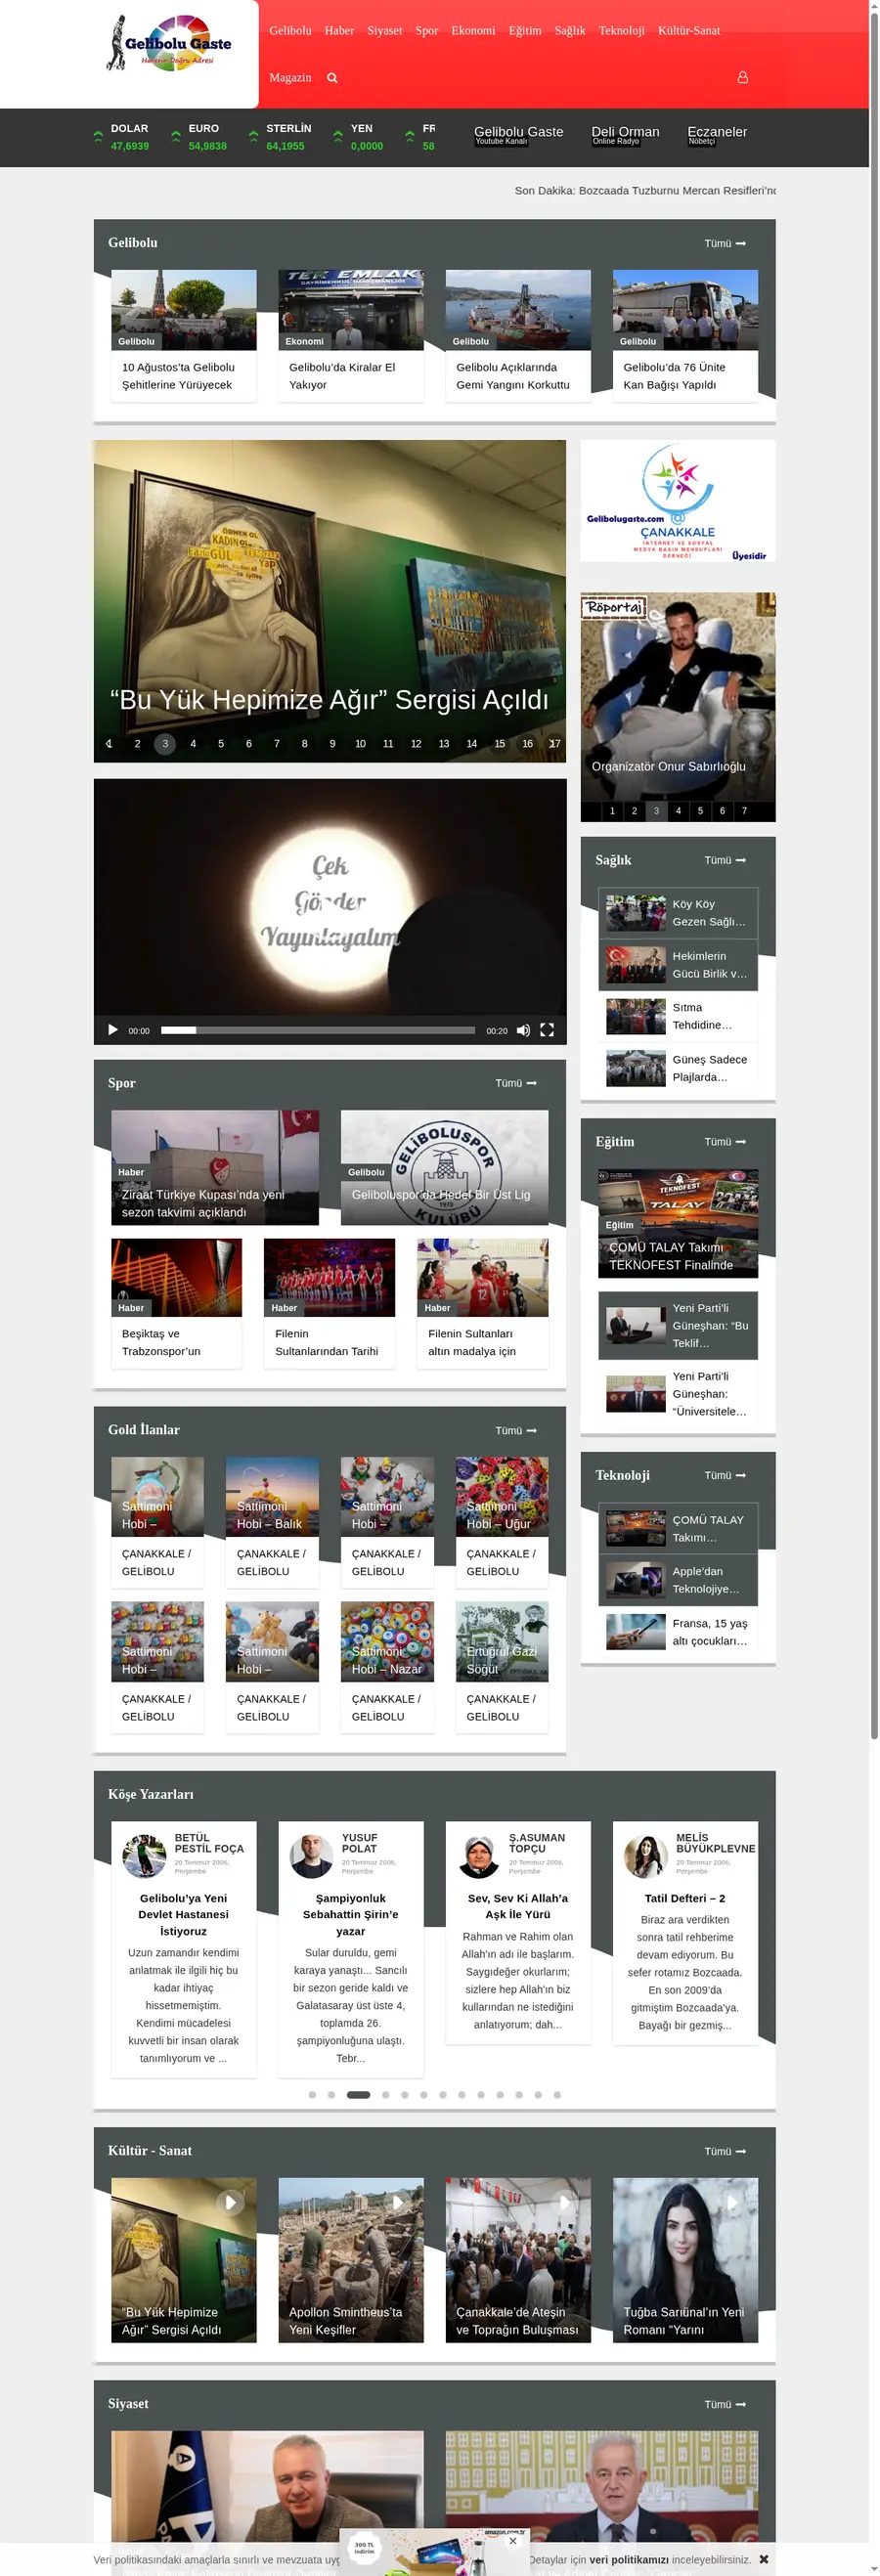
Task: Open 'Köy Köy Gezen Sağlı…' health article
Action: point(678,913)
